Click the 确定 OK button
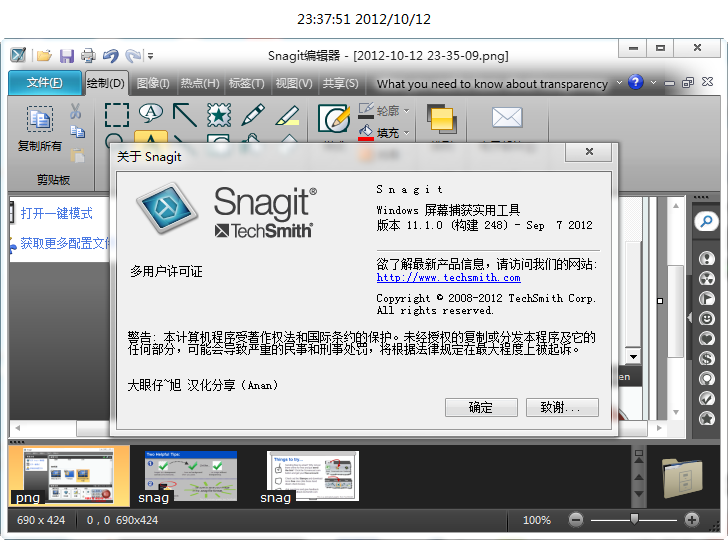 481,408
